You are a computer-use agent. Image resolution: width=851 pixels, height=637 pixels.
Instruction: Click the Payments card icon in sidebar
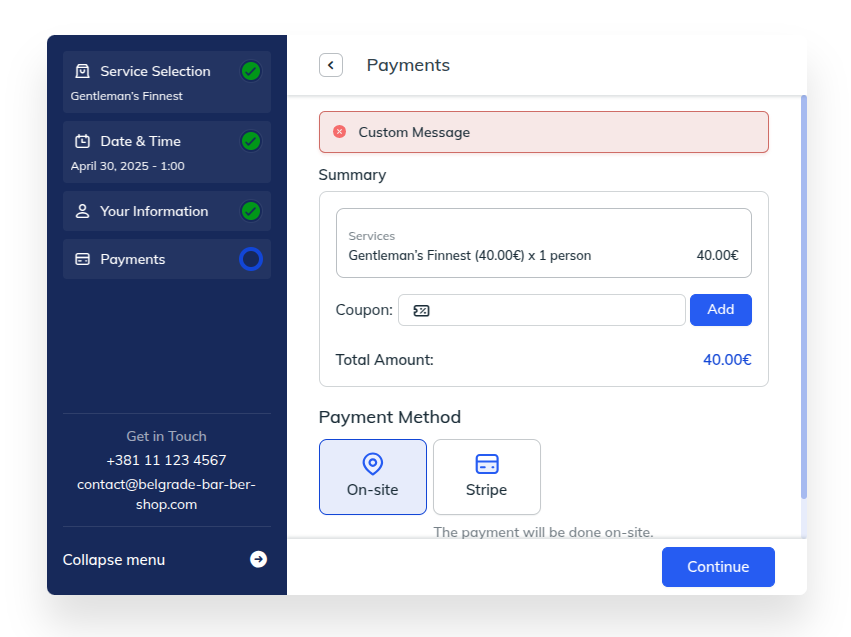tap(82, 259)
